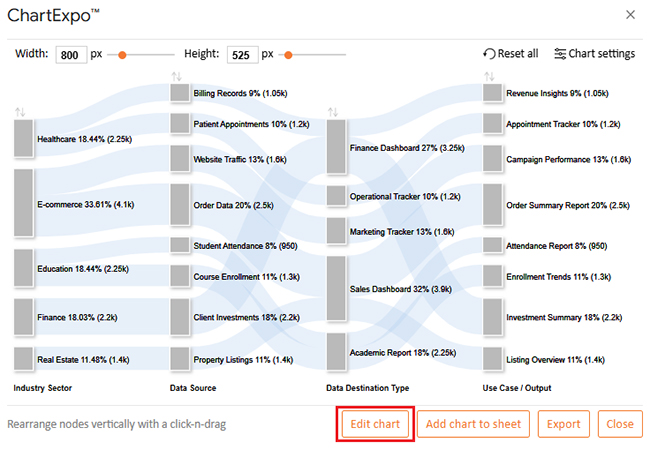The height and width of the screenshot is (450, 650).
Task: Open Chart settings
Action: coord(594,54)
